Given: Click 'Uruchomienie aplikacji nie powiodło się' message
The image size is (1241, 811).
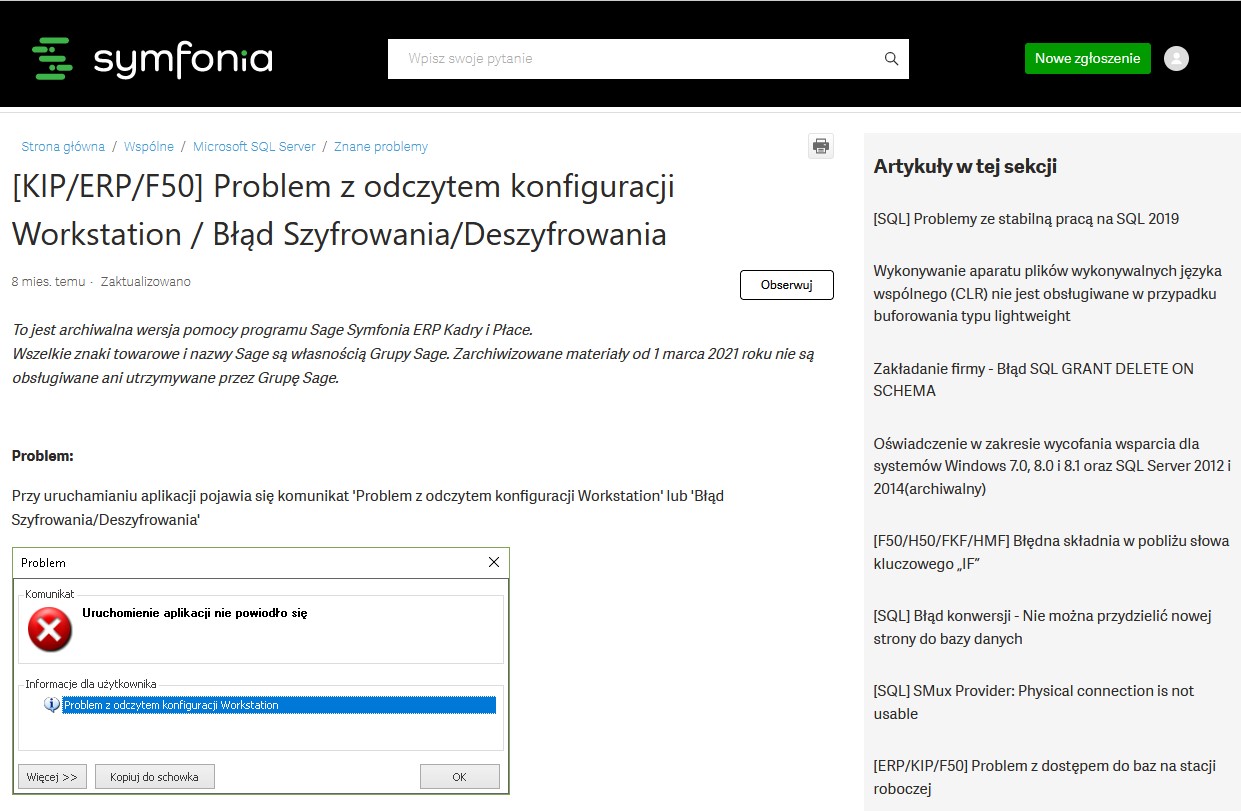Looking at the screenshot, I should coord(195,613).
